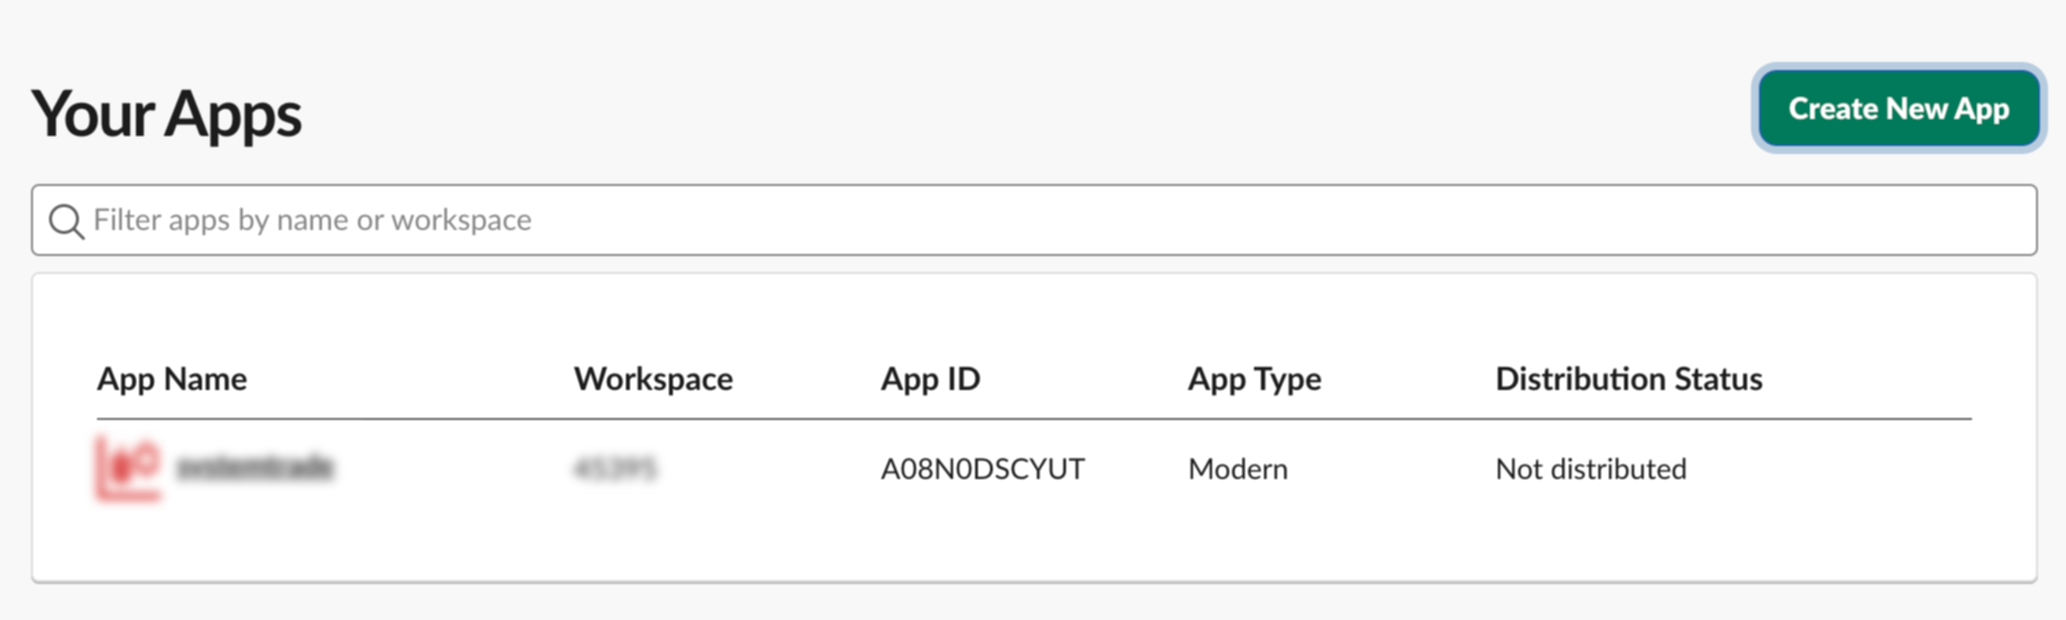Open the blurred app name link
This screenshot has width=2066, height=620.
pos(255,468)
